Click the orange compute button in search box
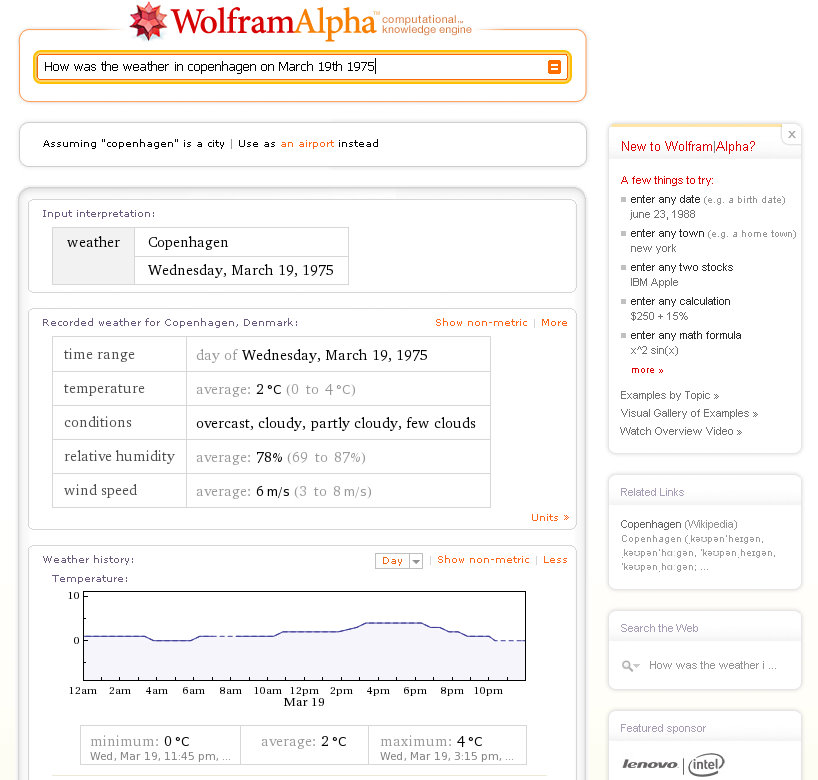The width and height of the screenshot is (818, 780). (x=554, y=67)
